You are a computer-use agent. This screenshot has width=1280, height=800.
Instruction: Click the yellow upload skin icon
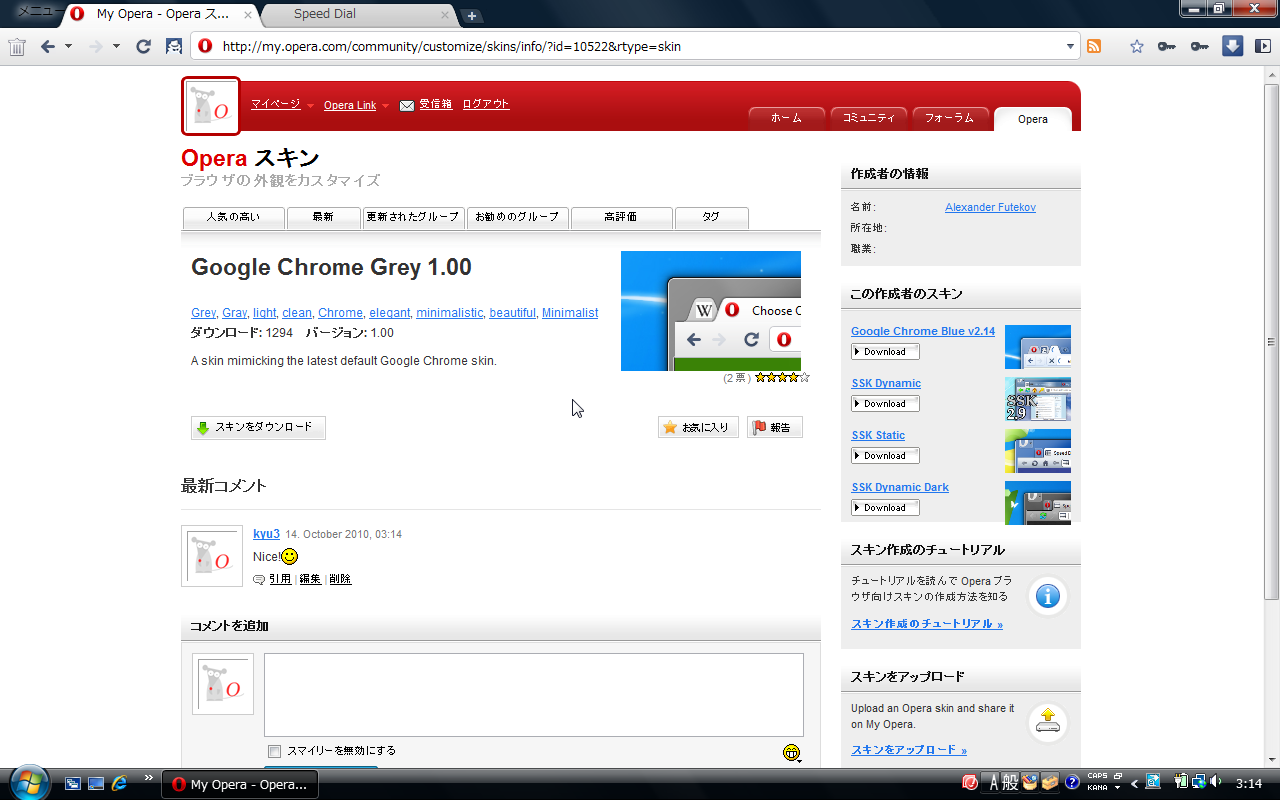(x=1048, y=723)
